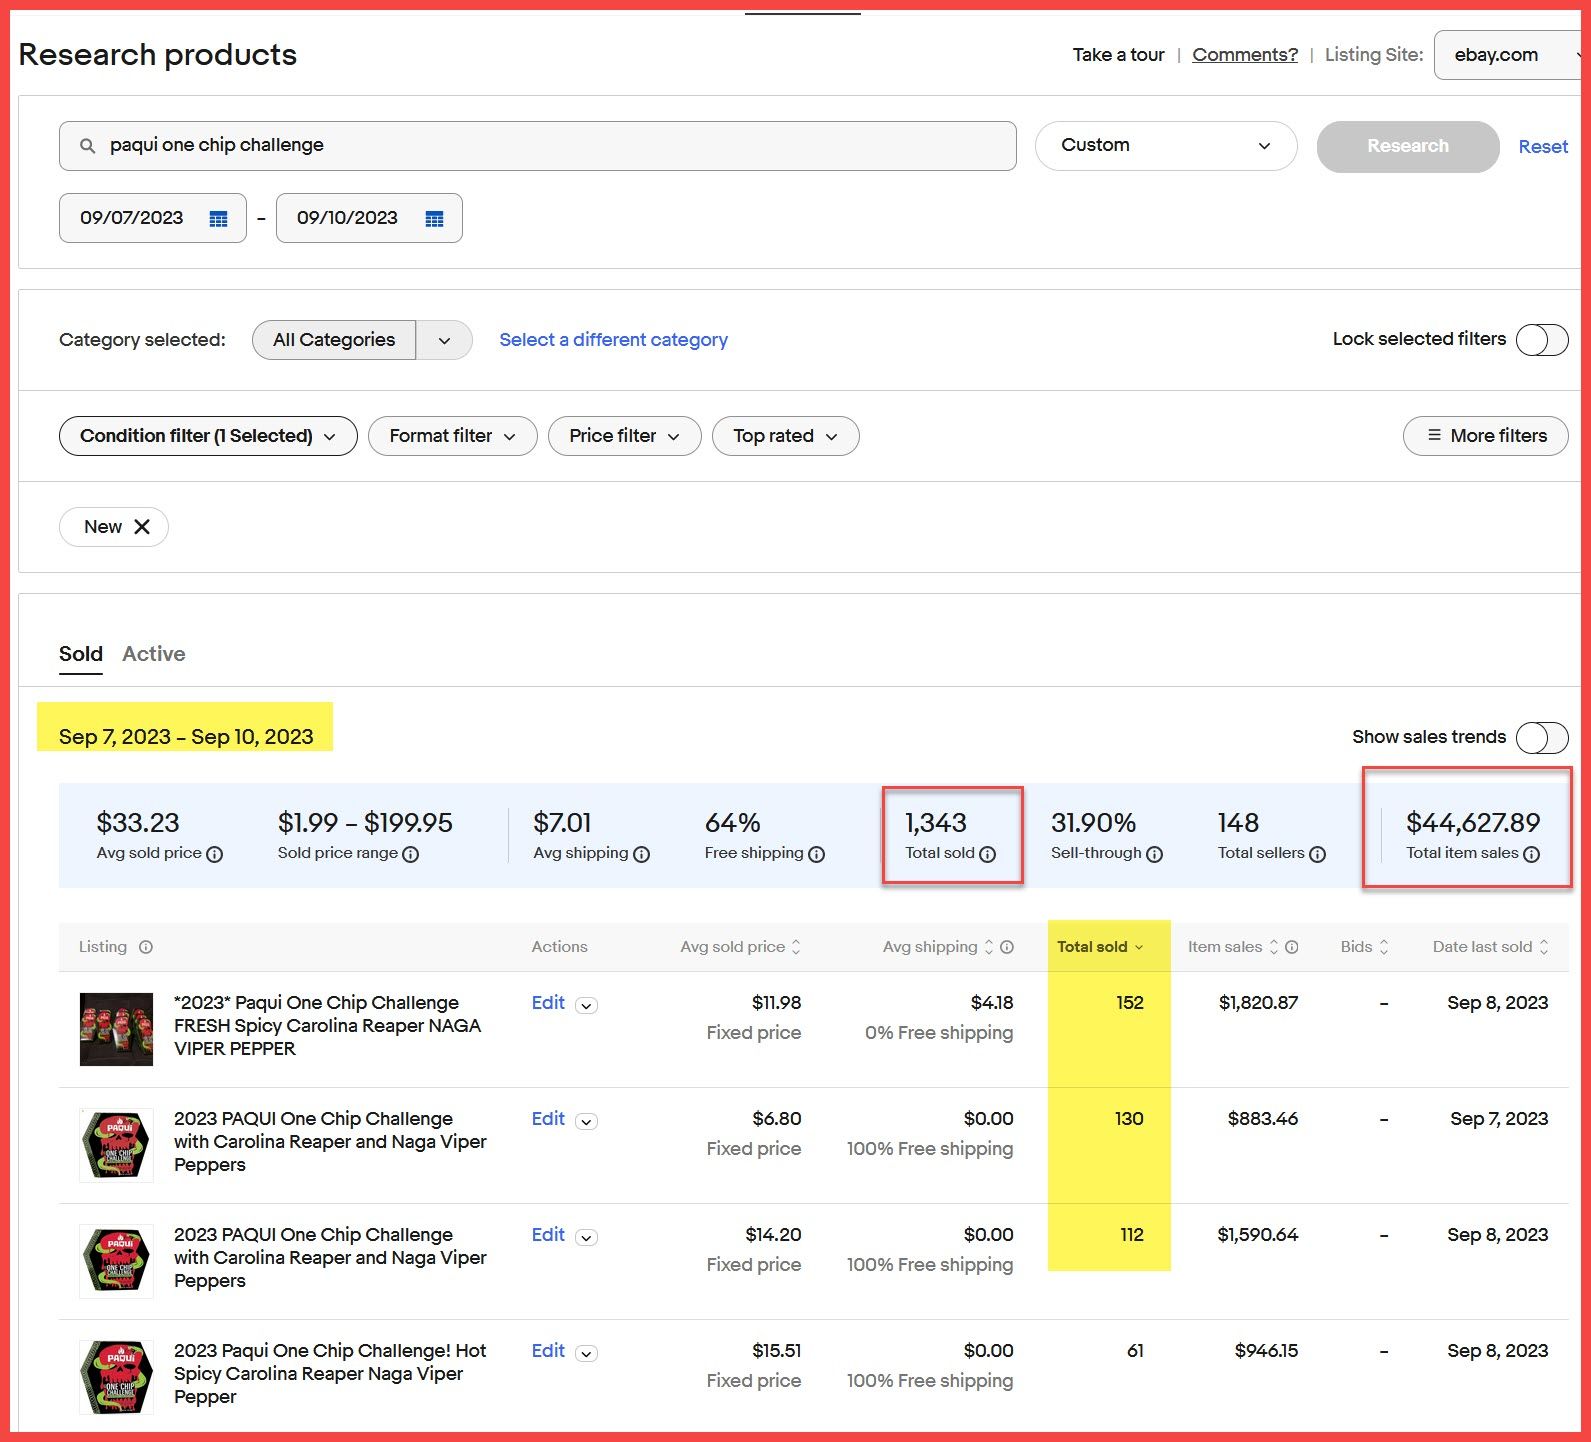
Task: Show info for Sell-through rate
Action: tap(1154, 854)
